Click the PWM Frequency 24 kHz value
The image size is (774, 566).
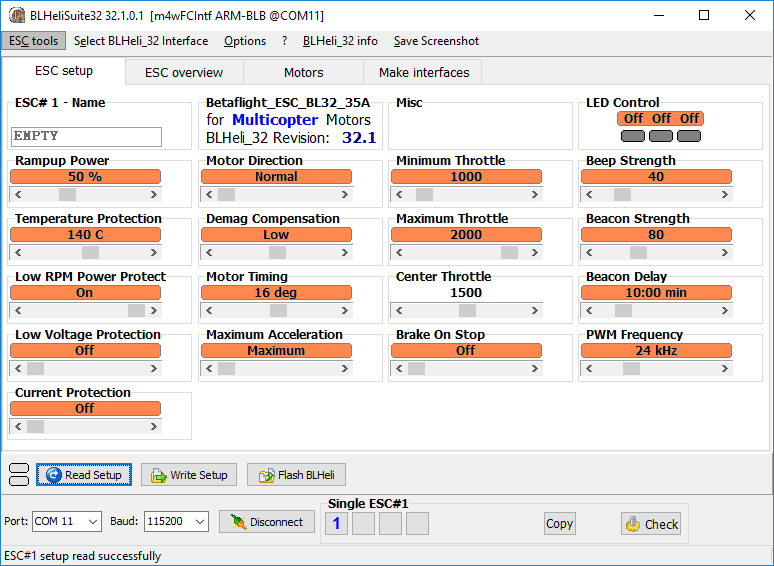tap(657, 350)
